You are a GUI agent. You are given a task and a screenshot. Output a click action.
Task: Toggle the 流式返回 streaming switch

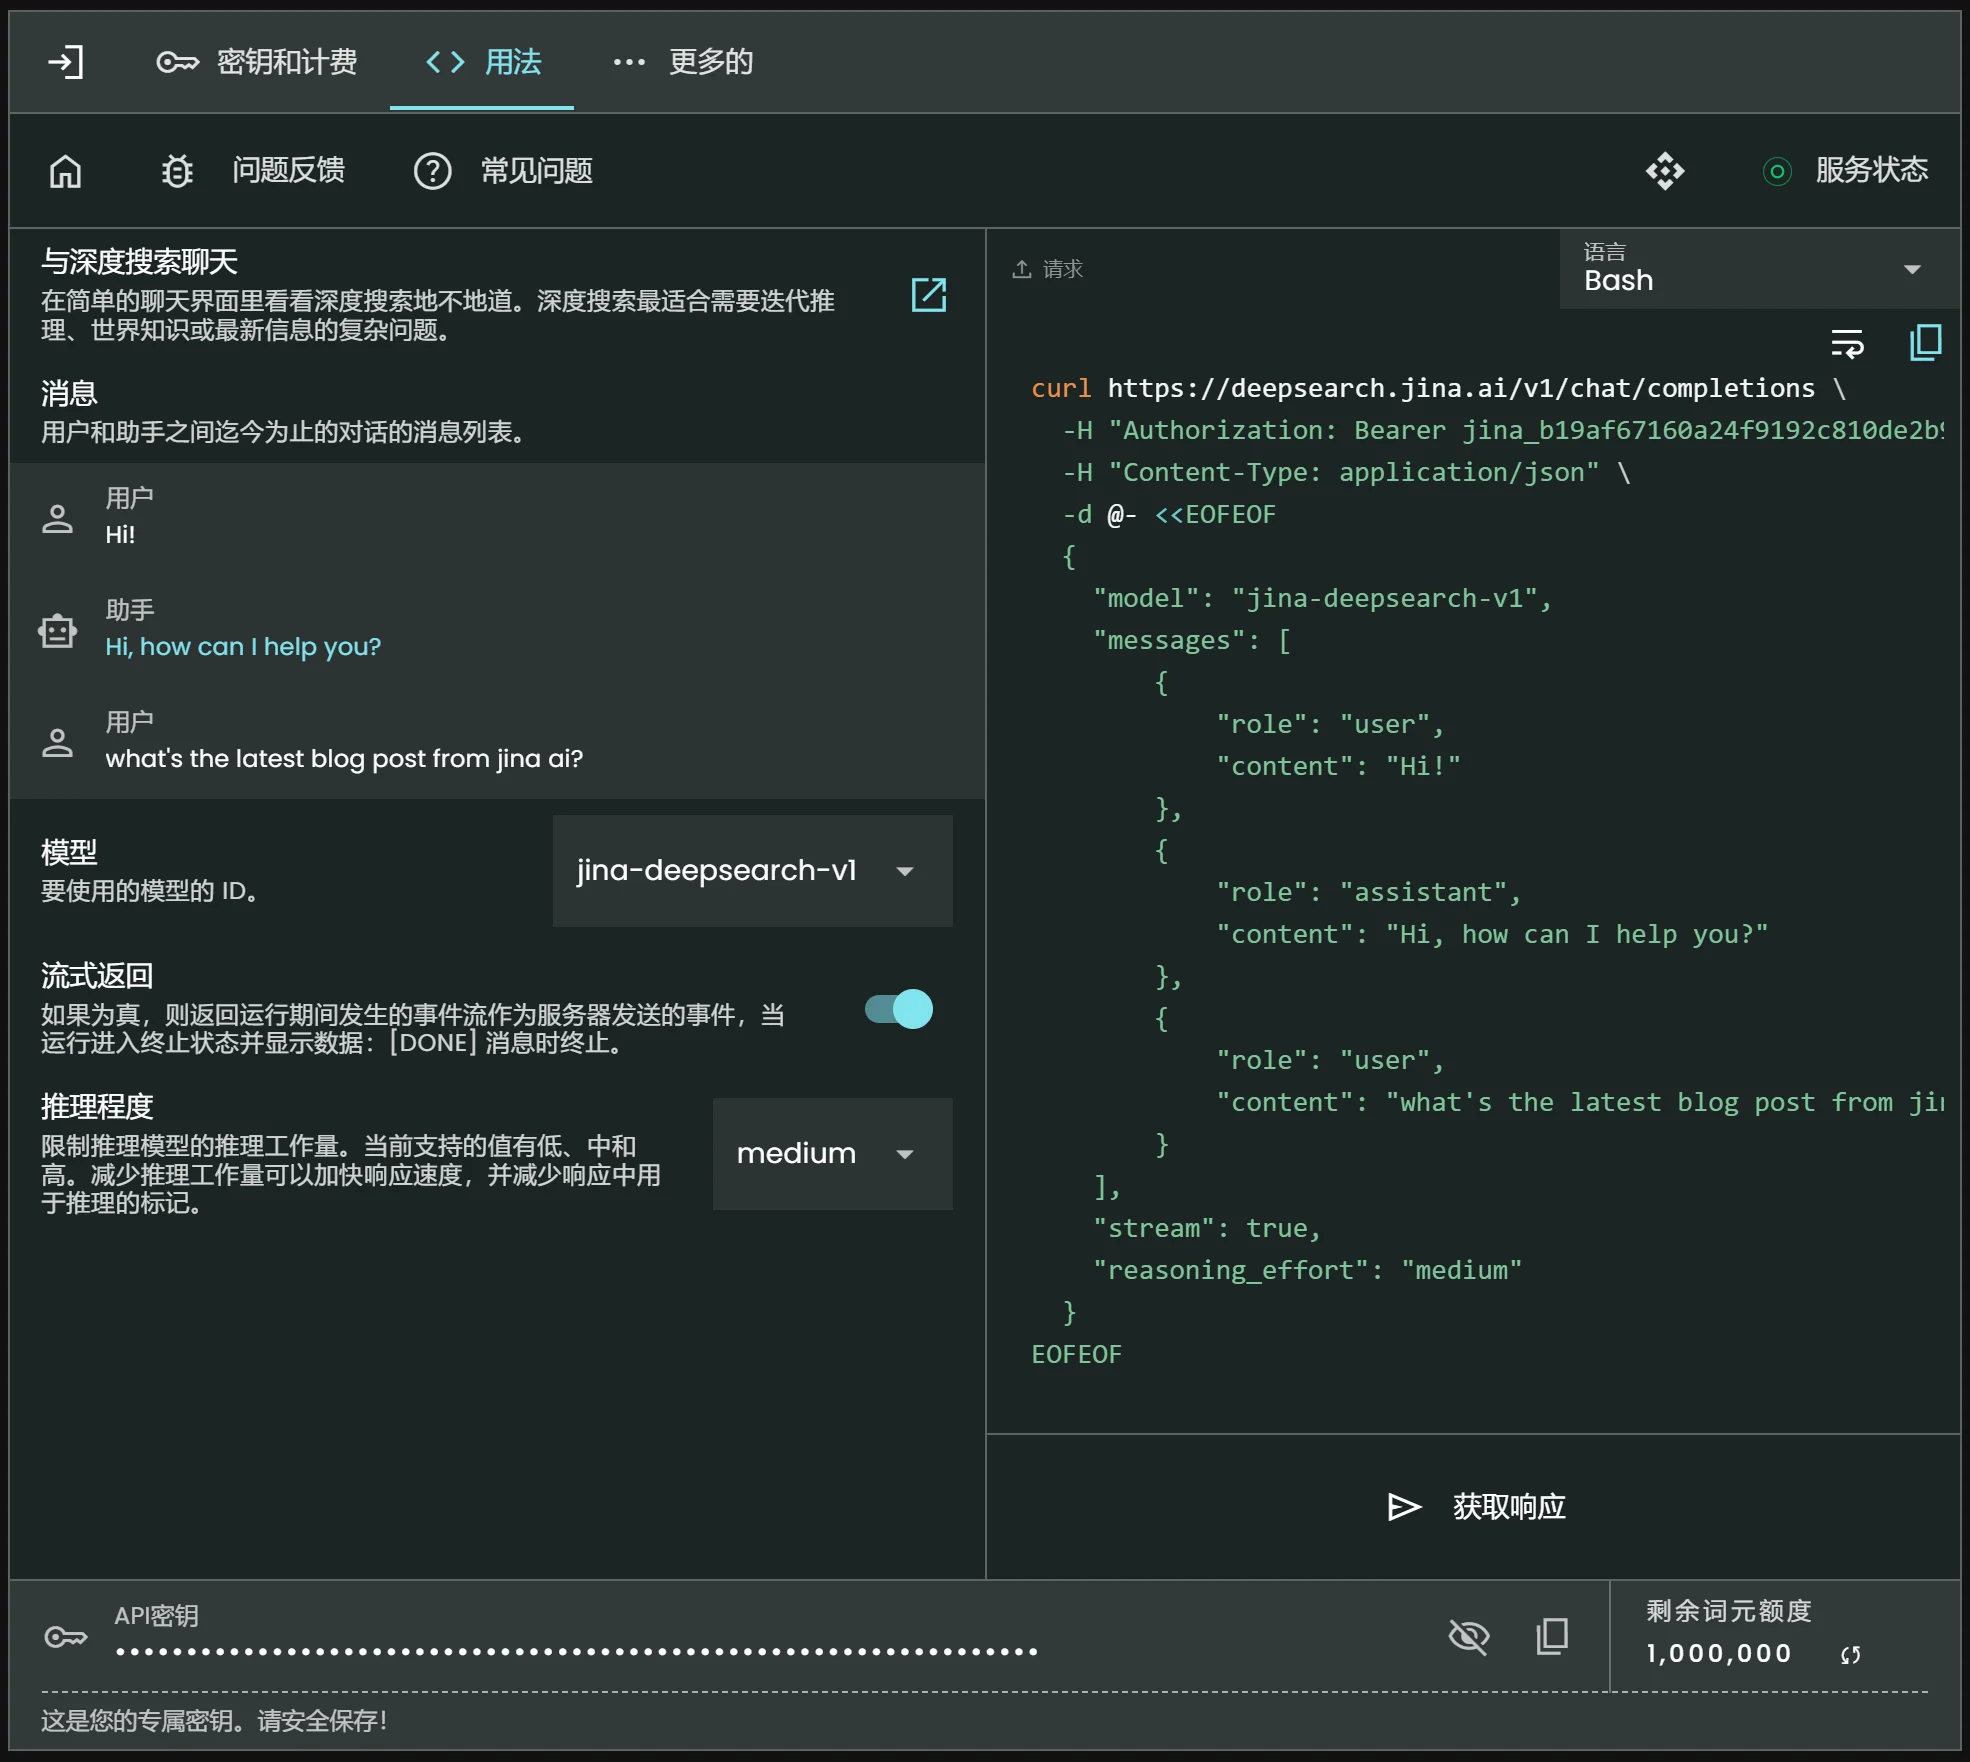tap(899, 1009)
